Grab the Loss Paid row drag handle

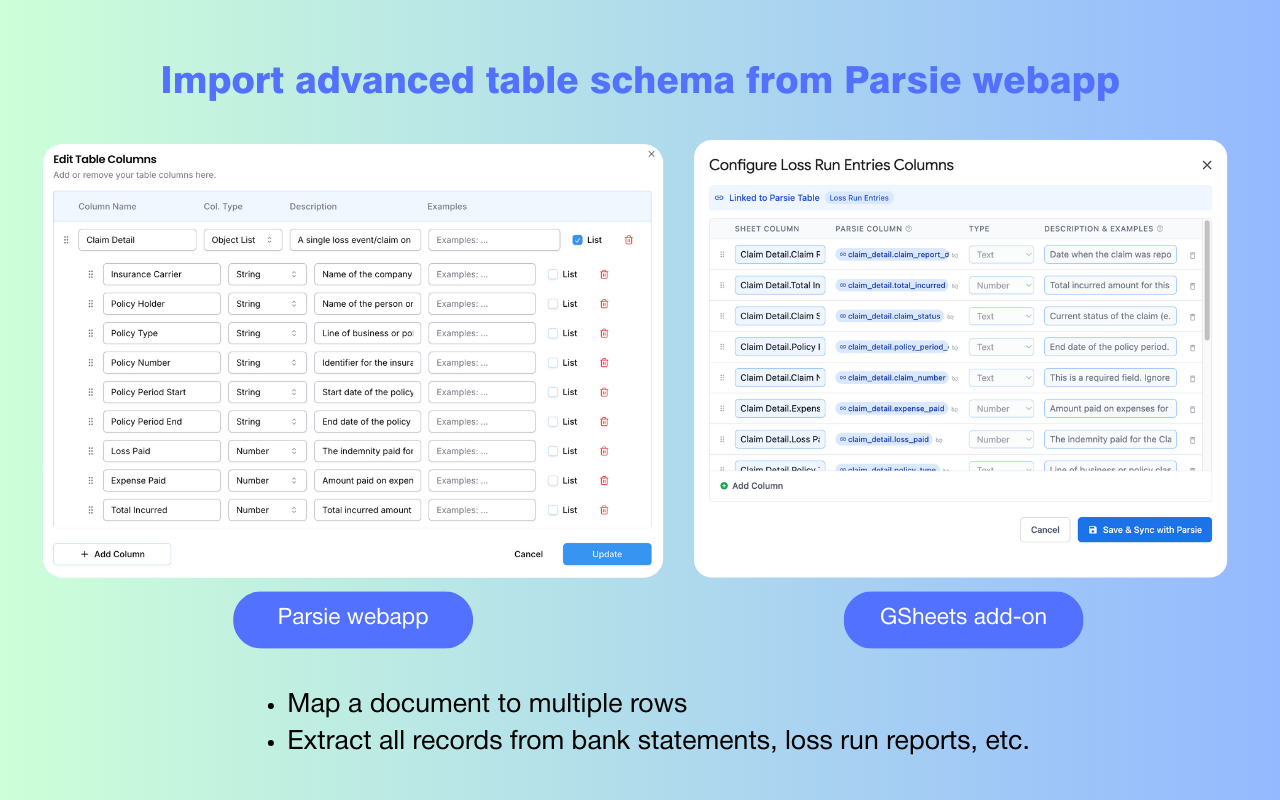[90, 451]
